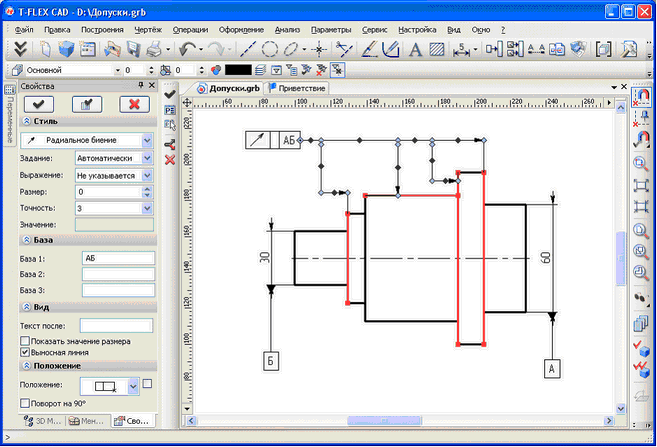The image size is (657, 447).
Task: Click the hammer document settings icon
Action: coord(629,49)
